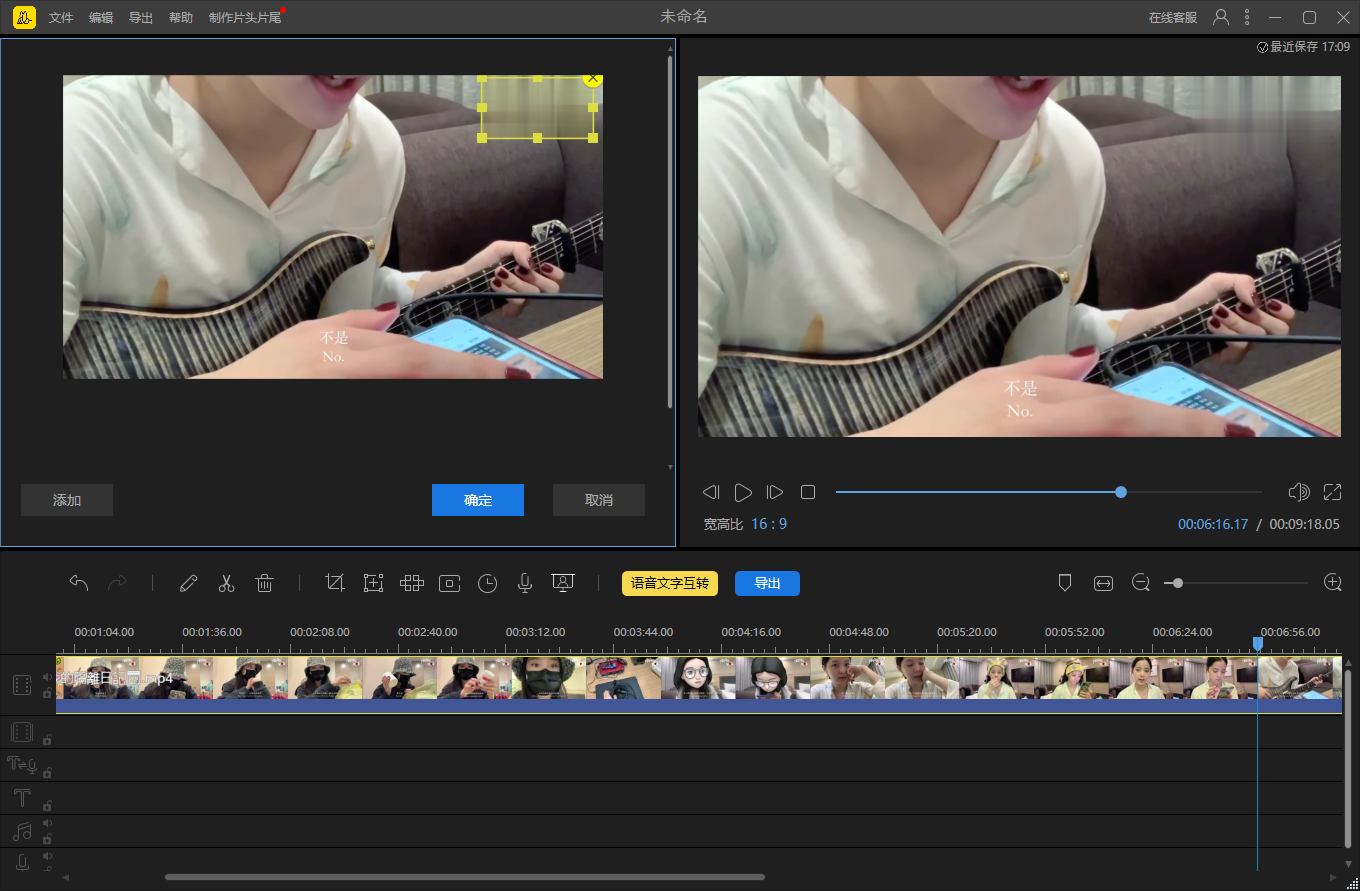
Task: Open the 编辑 menu
Action: 101,18
